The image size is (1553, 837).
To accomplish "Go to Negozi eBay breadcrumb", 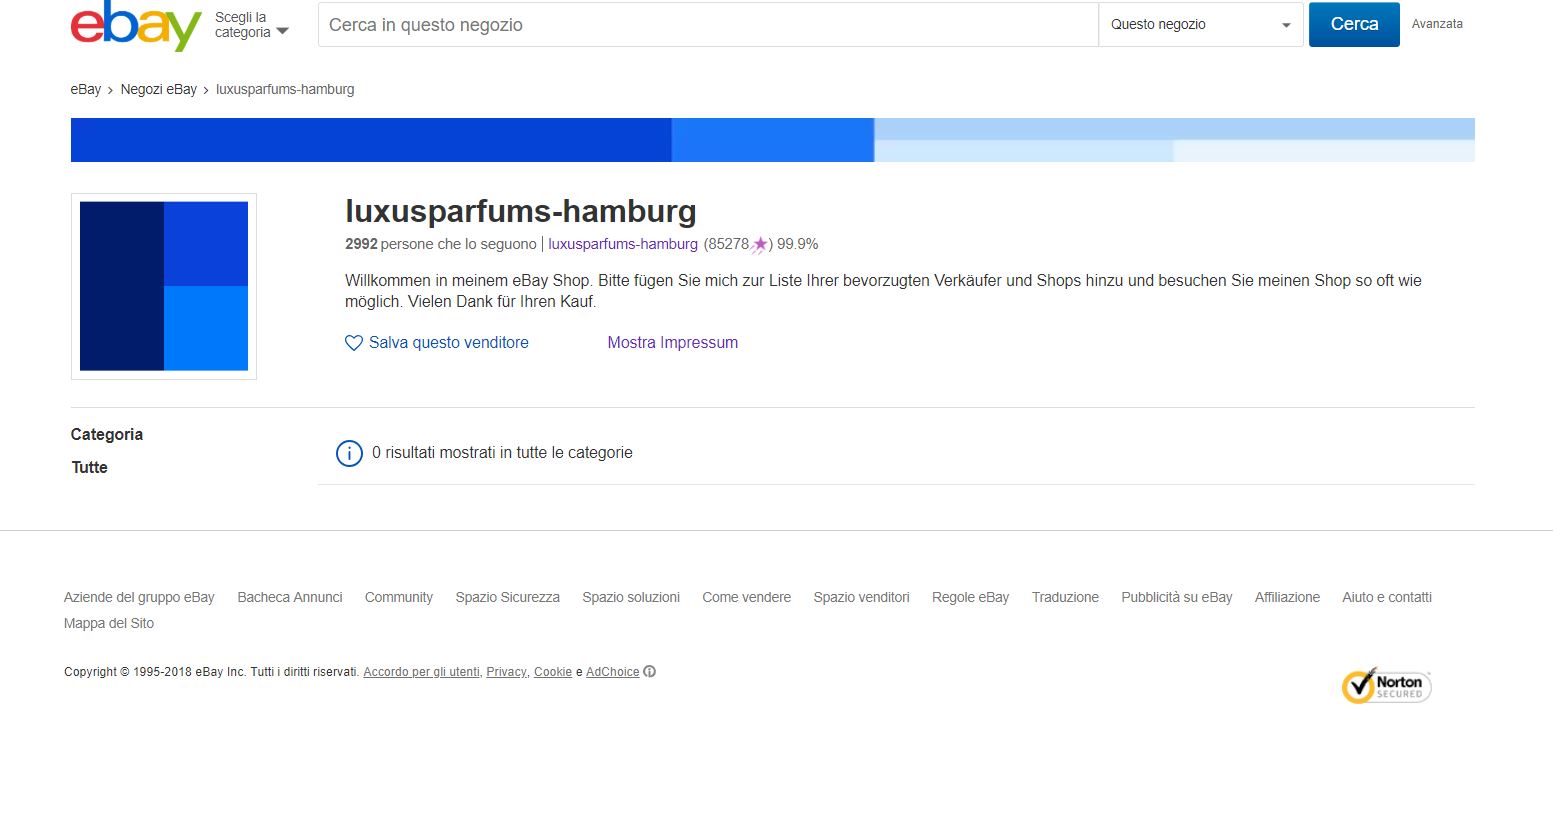I will (x=158, y=90).
